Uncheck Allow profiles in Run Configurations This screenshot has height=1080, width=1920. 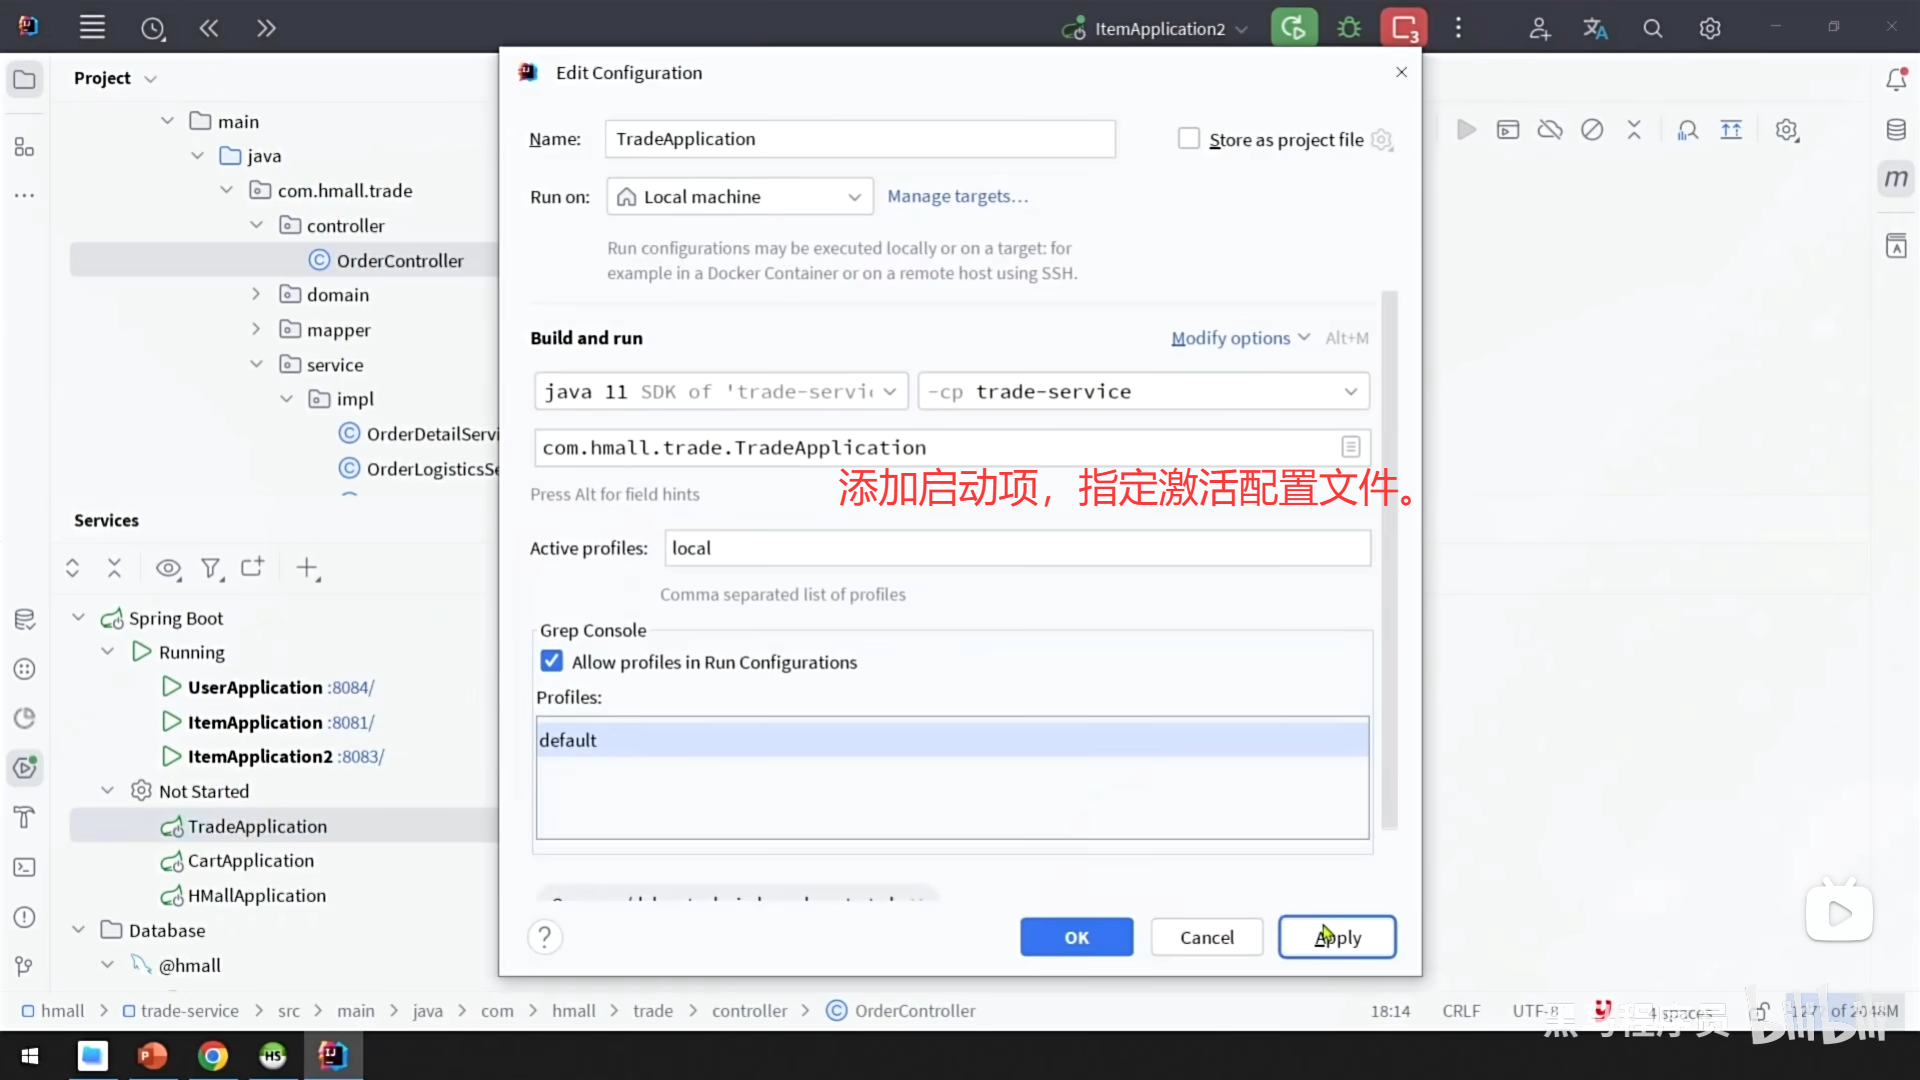point(552,661)
